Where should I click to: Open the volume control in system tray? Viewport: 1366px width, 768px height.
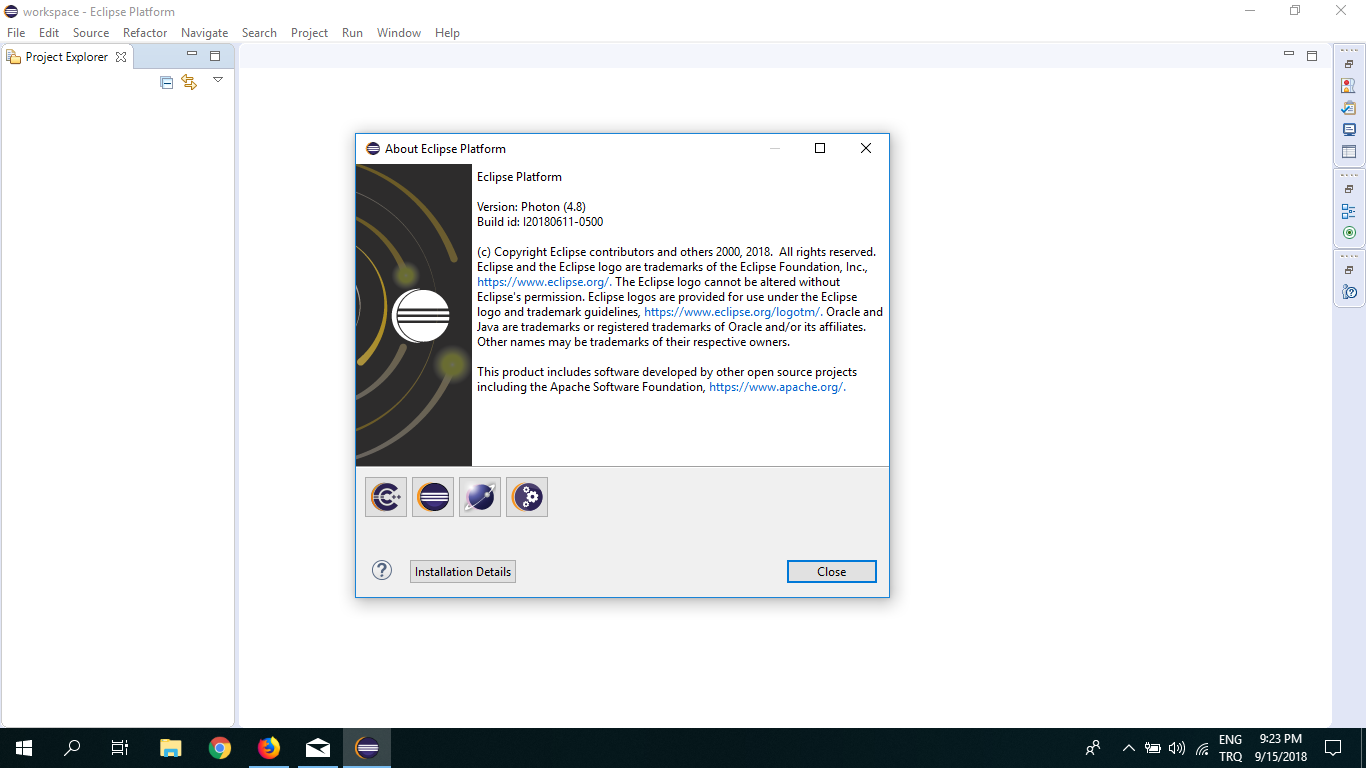click(1177, 748)
